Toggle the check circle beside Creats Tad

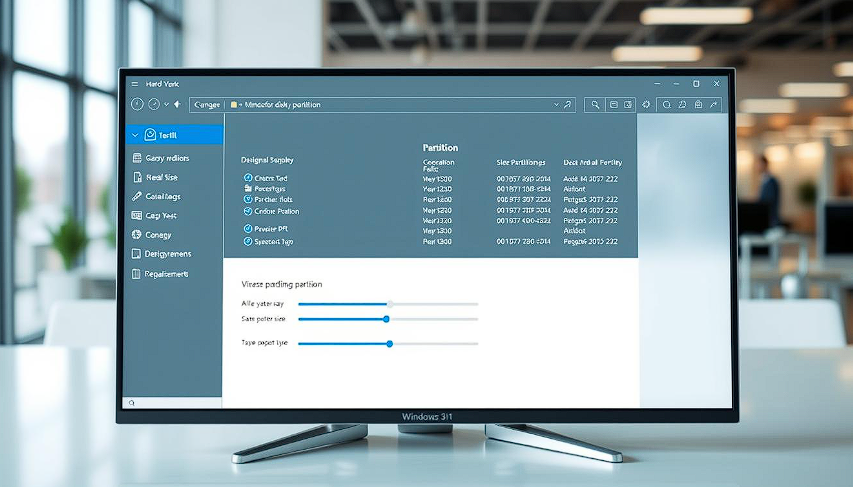click(248, 178)
